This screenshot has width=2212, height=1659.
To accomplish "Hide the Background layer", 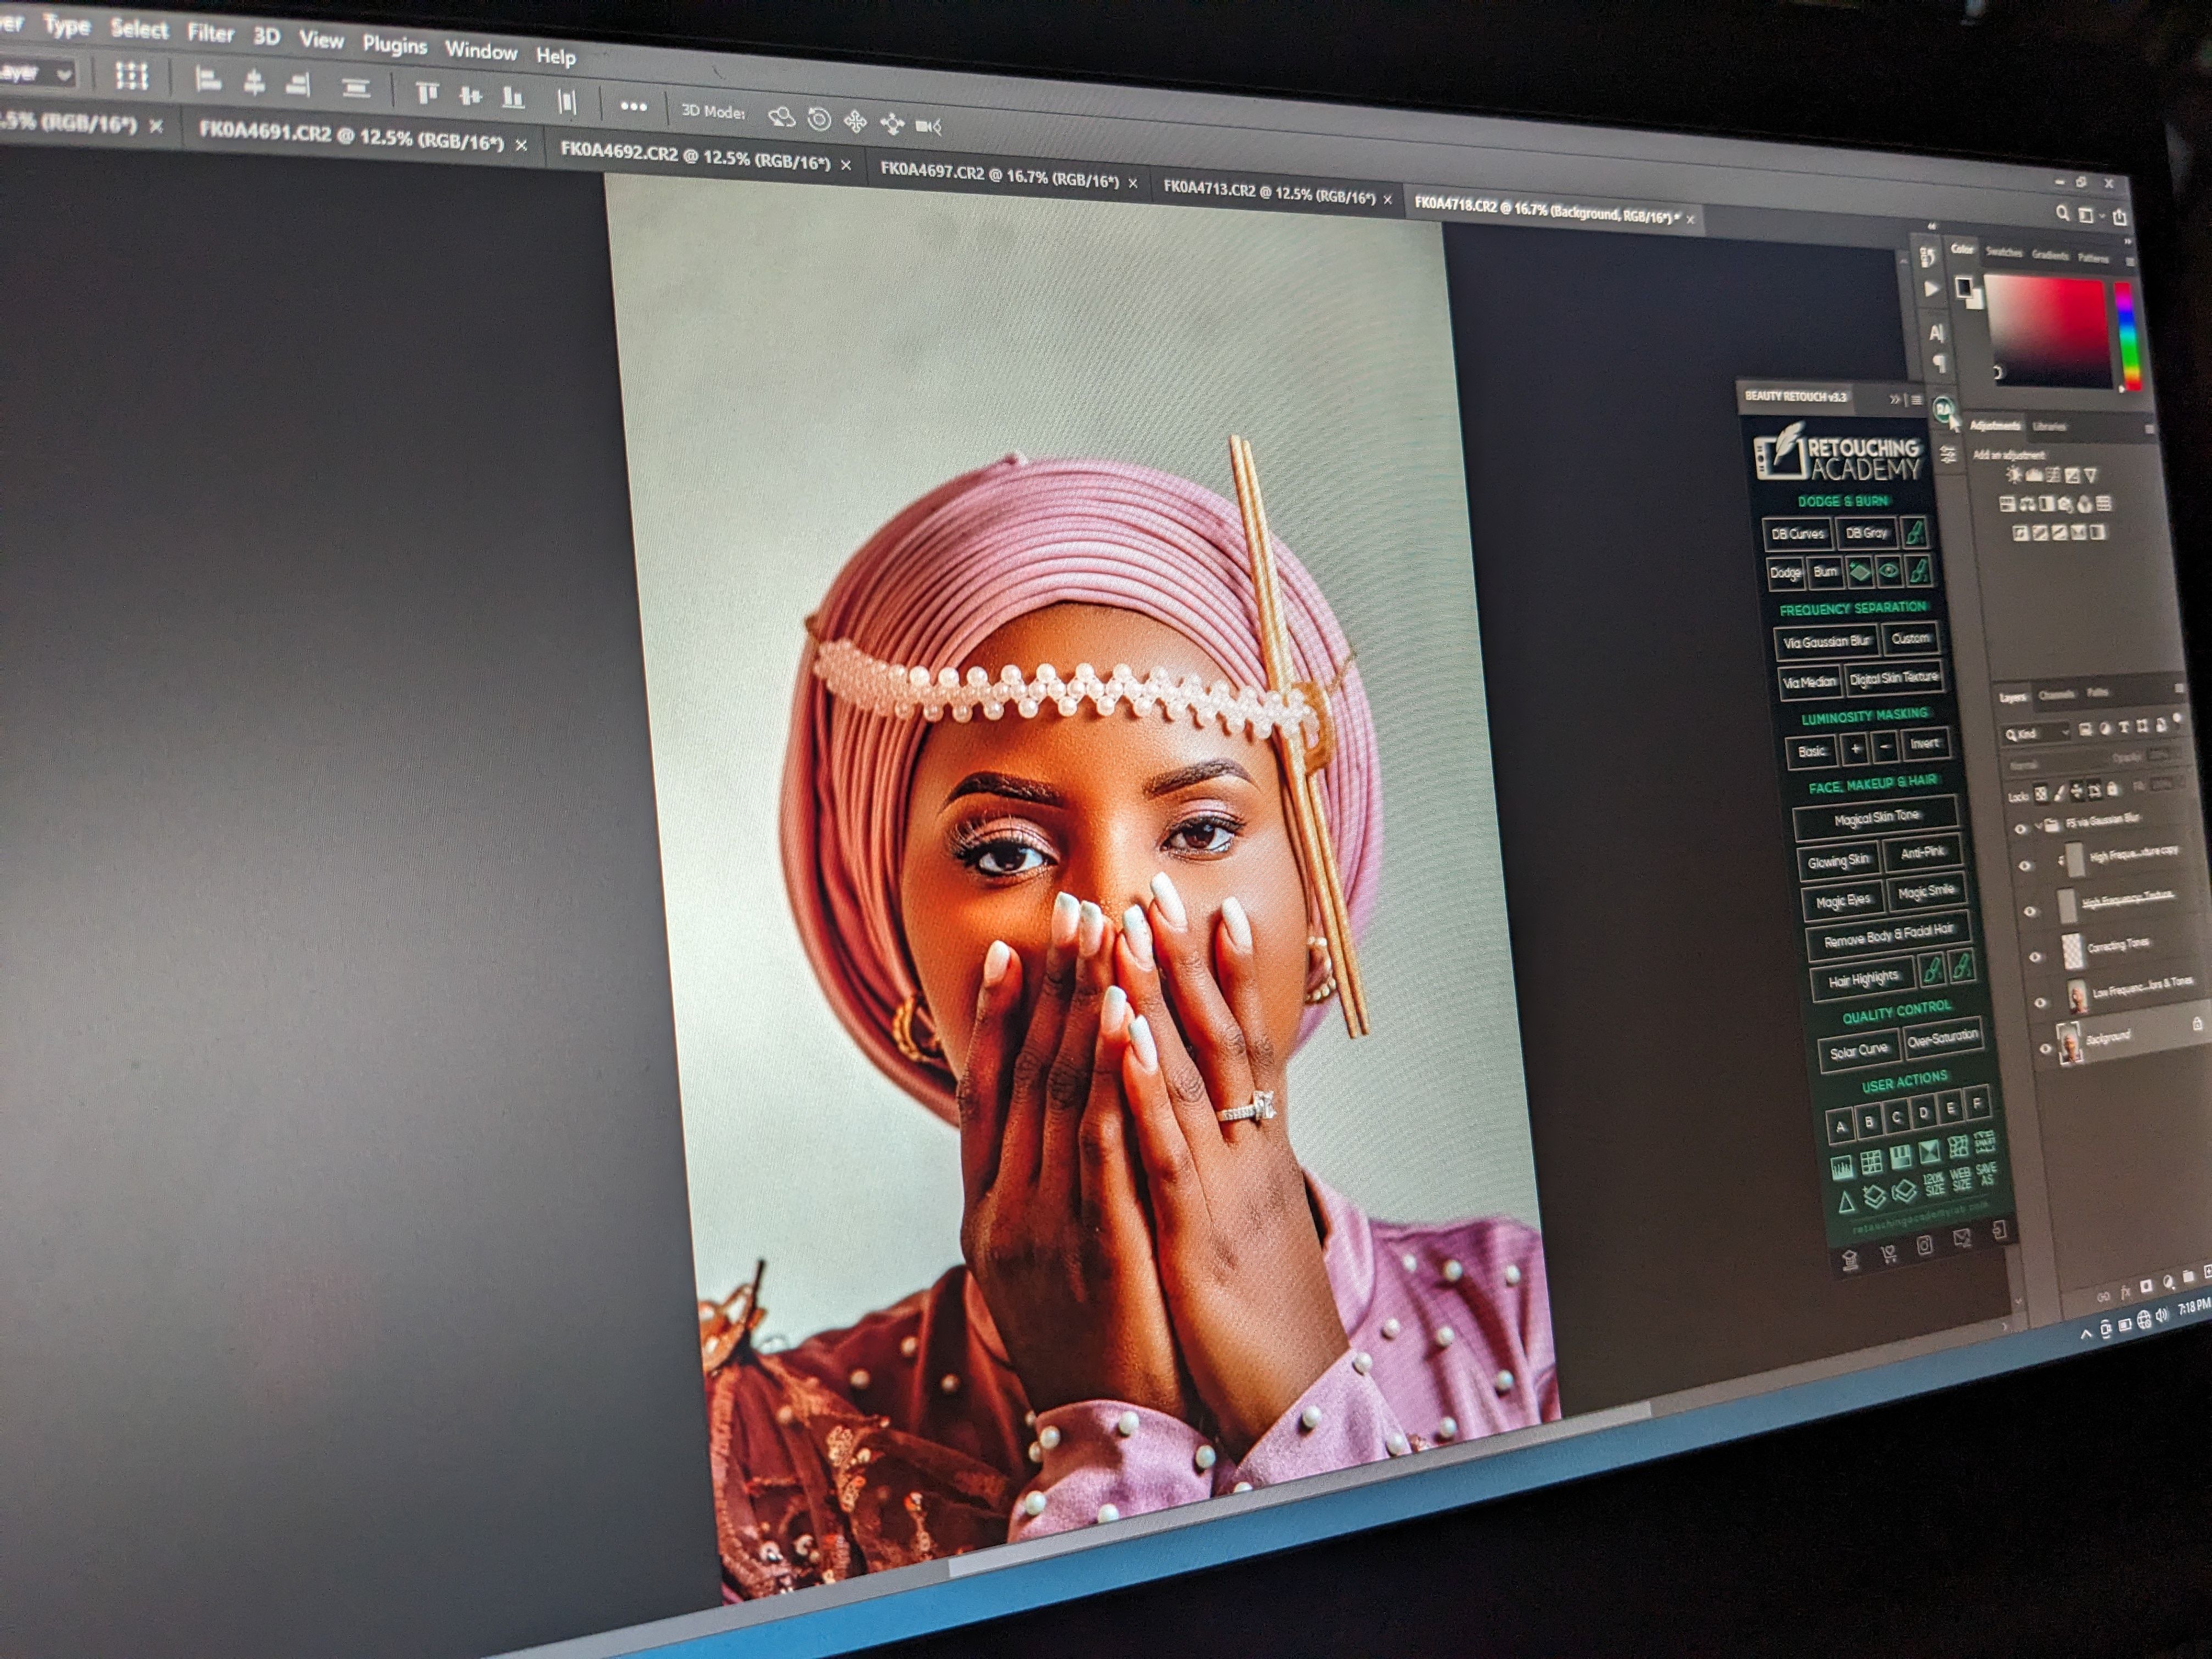I will coord(2045,1049).
